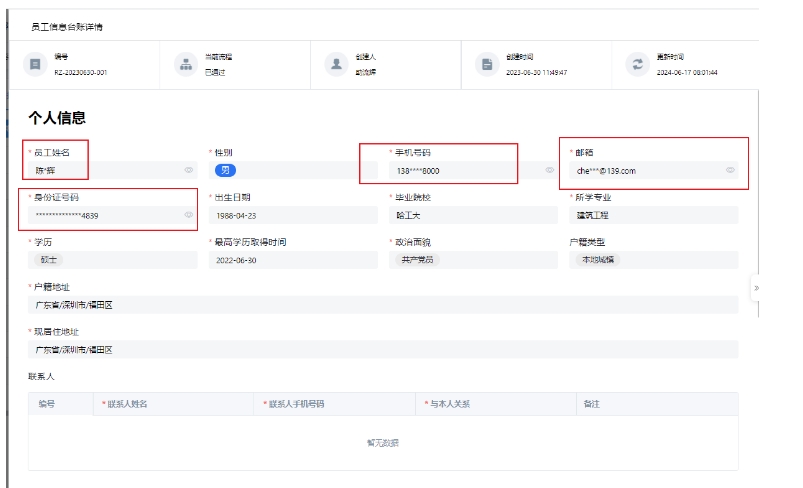Click the 现居住地址 address field
This screenshot has width=803, height=488.
(x=383, y=350)
